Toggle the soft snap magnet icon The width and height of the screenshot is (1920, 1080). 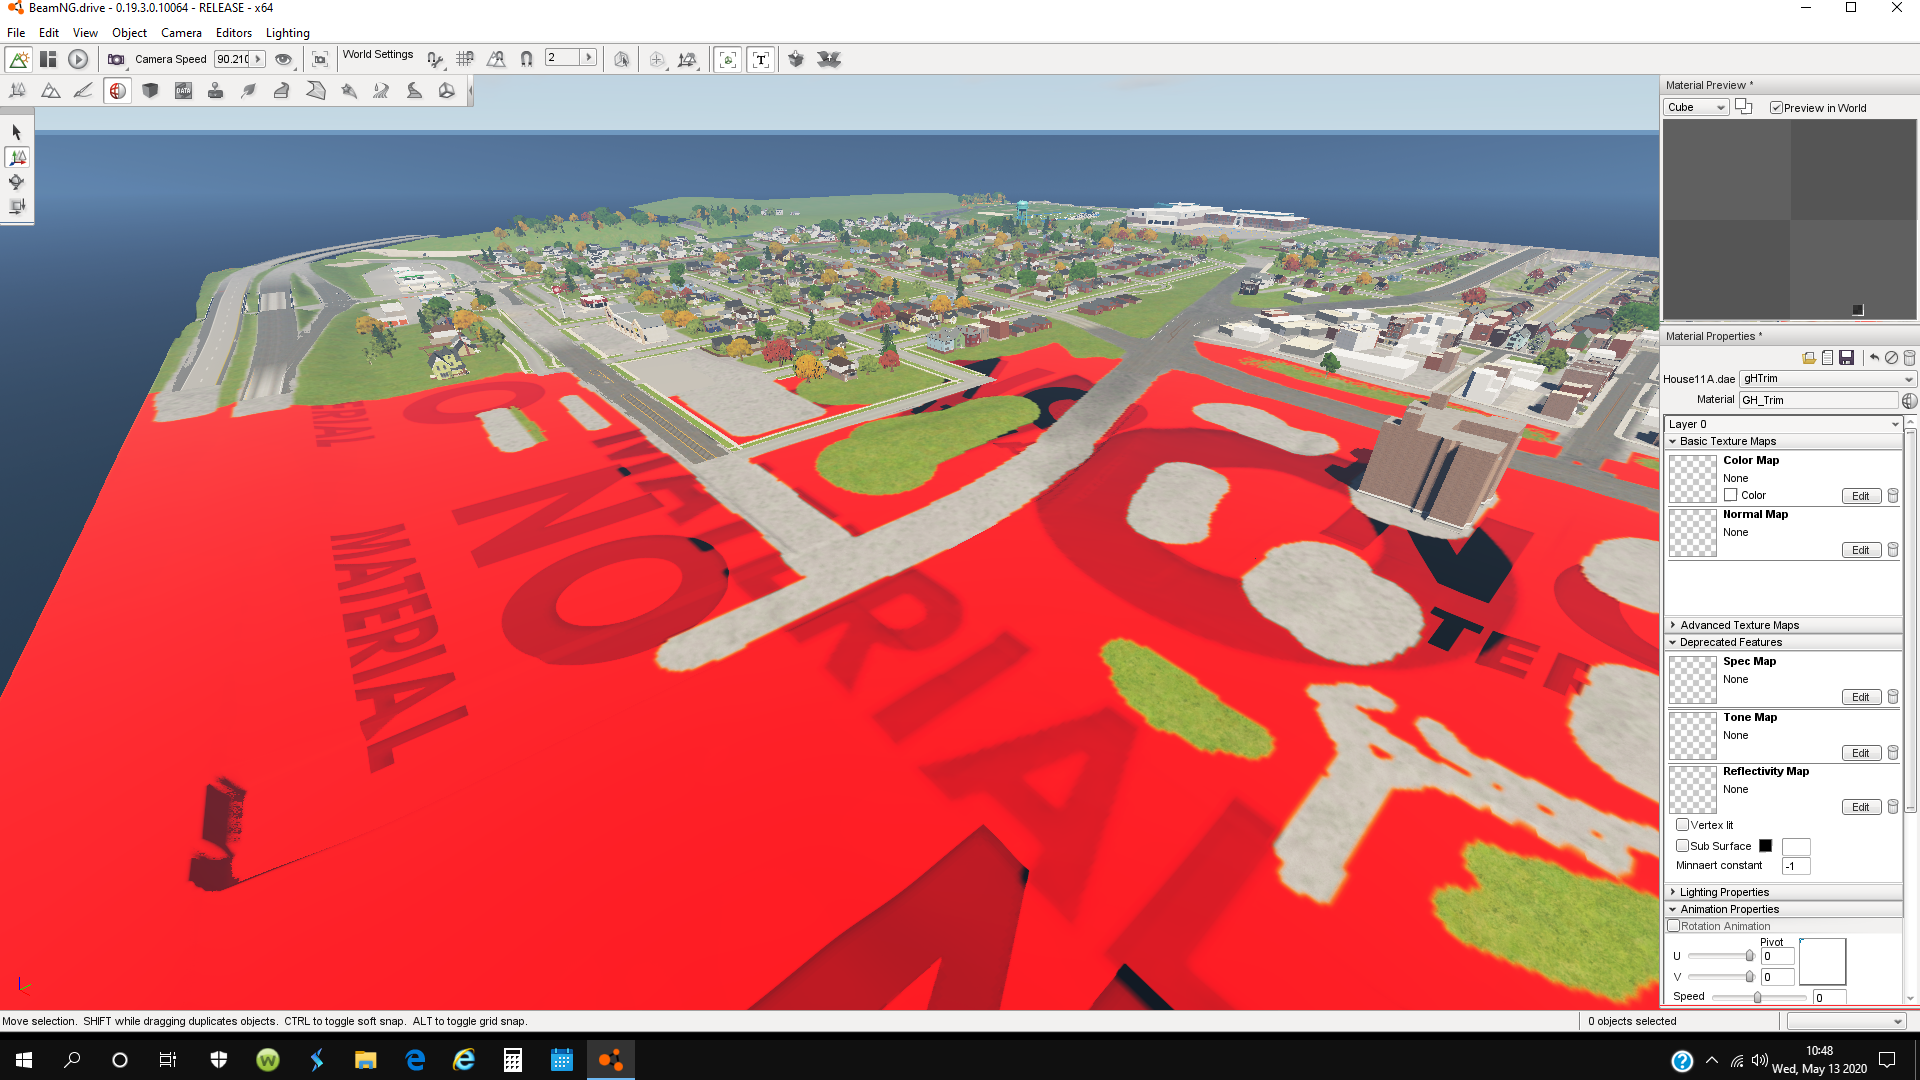click(x=527, y=60)
